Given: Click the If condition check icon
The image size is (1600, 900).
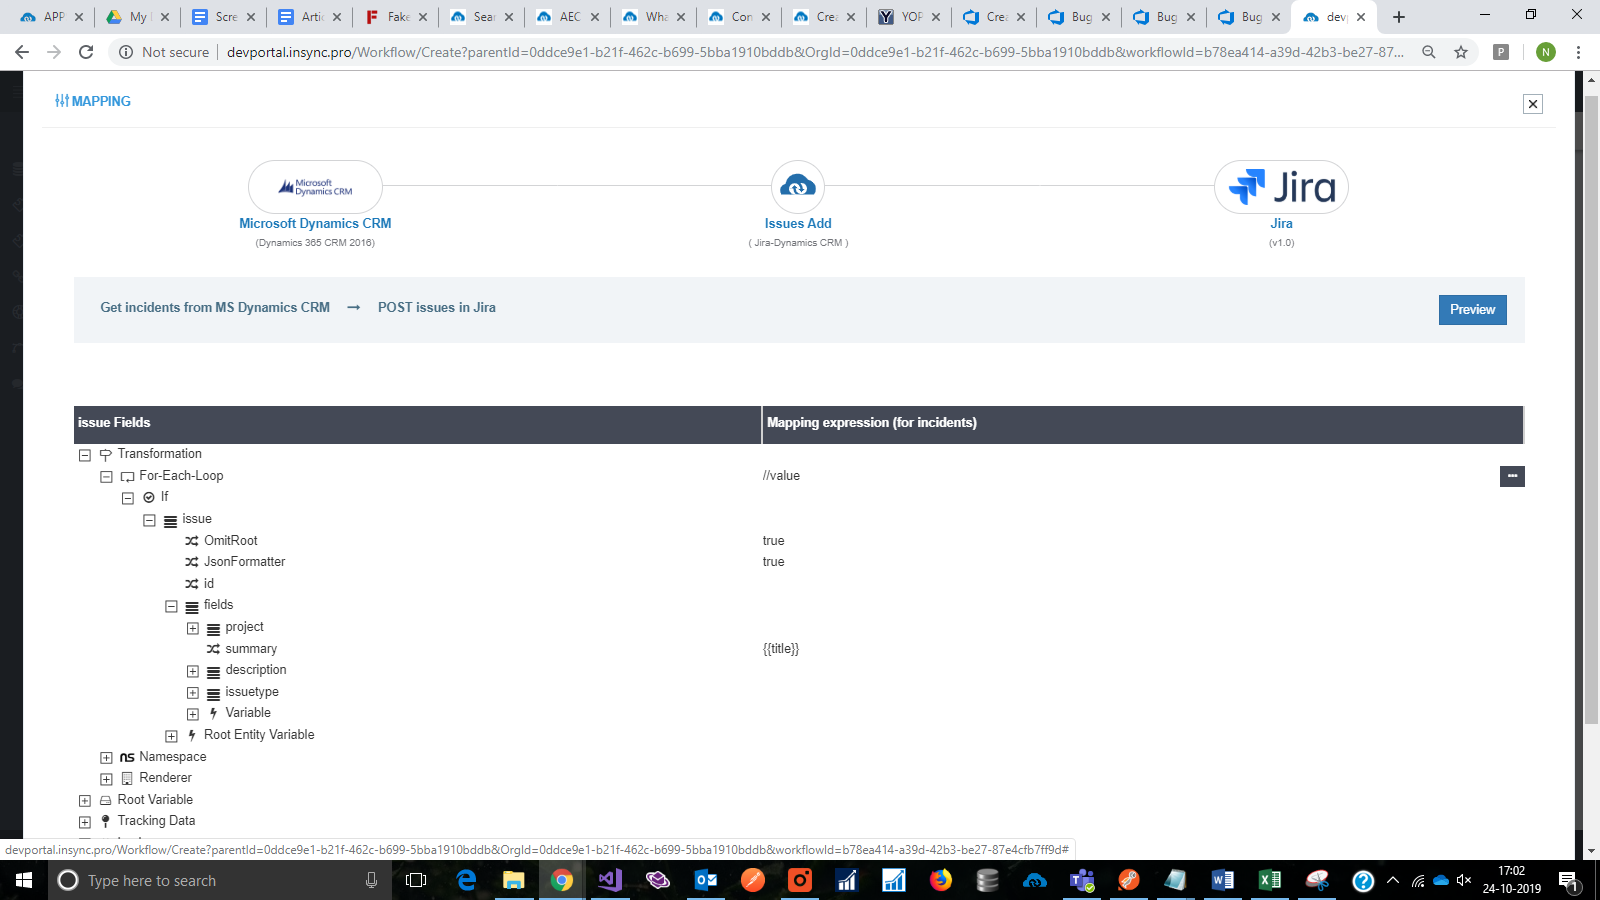Looking at the screenshot, I should 149,498.
